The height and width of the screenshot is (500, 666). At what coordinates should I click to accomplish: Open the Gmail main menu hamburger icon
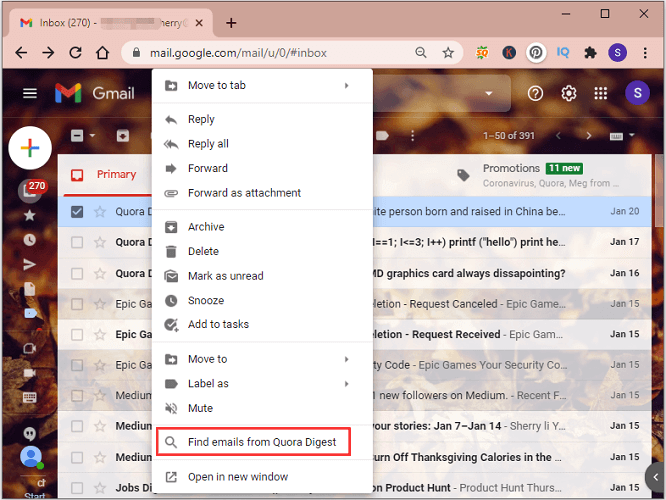30,93
